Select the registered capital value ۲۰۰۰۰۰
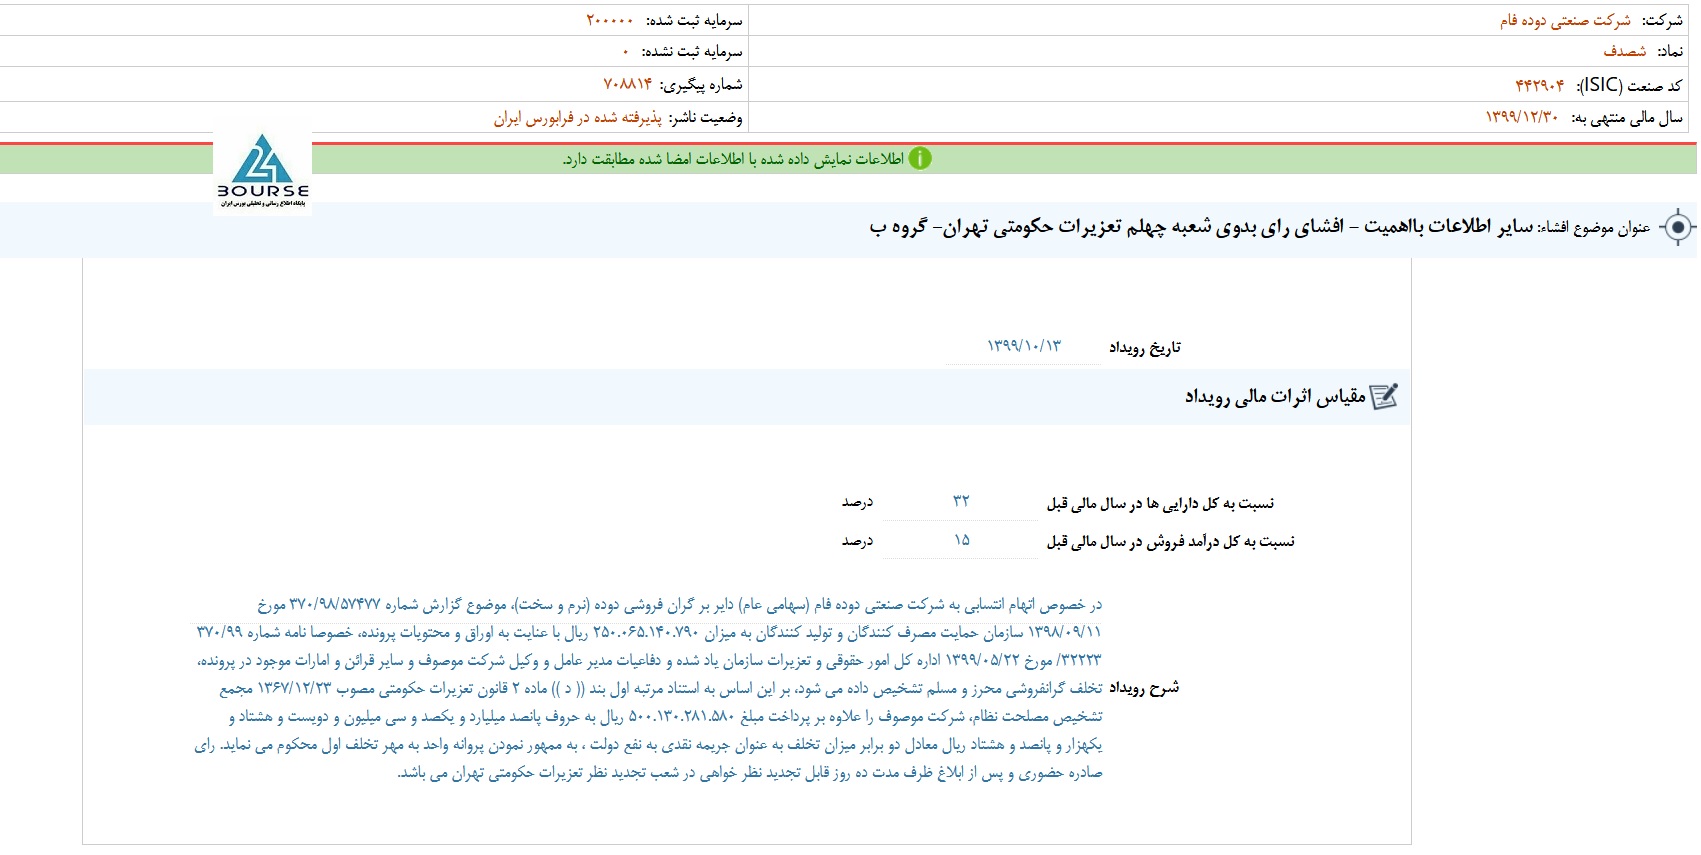 pyautogui.click(x=610, y=20)
